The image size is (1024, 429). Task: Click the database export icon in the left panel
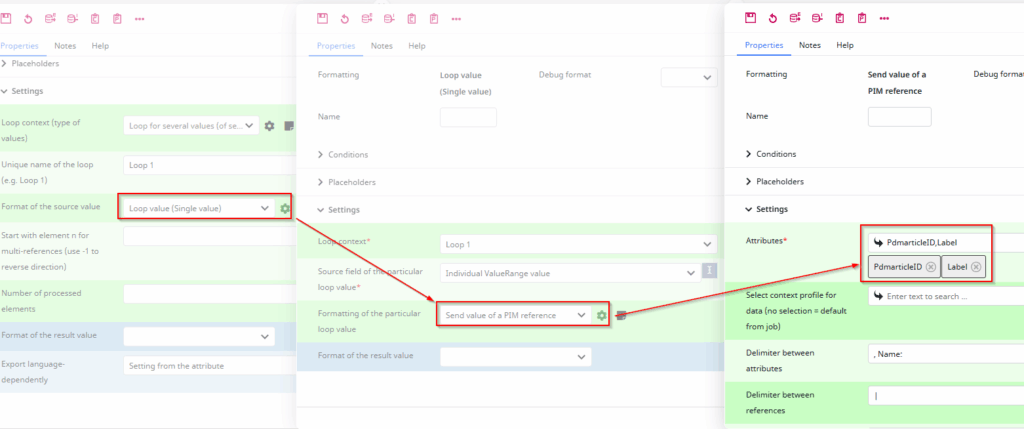[x=50, y=18]
